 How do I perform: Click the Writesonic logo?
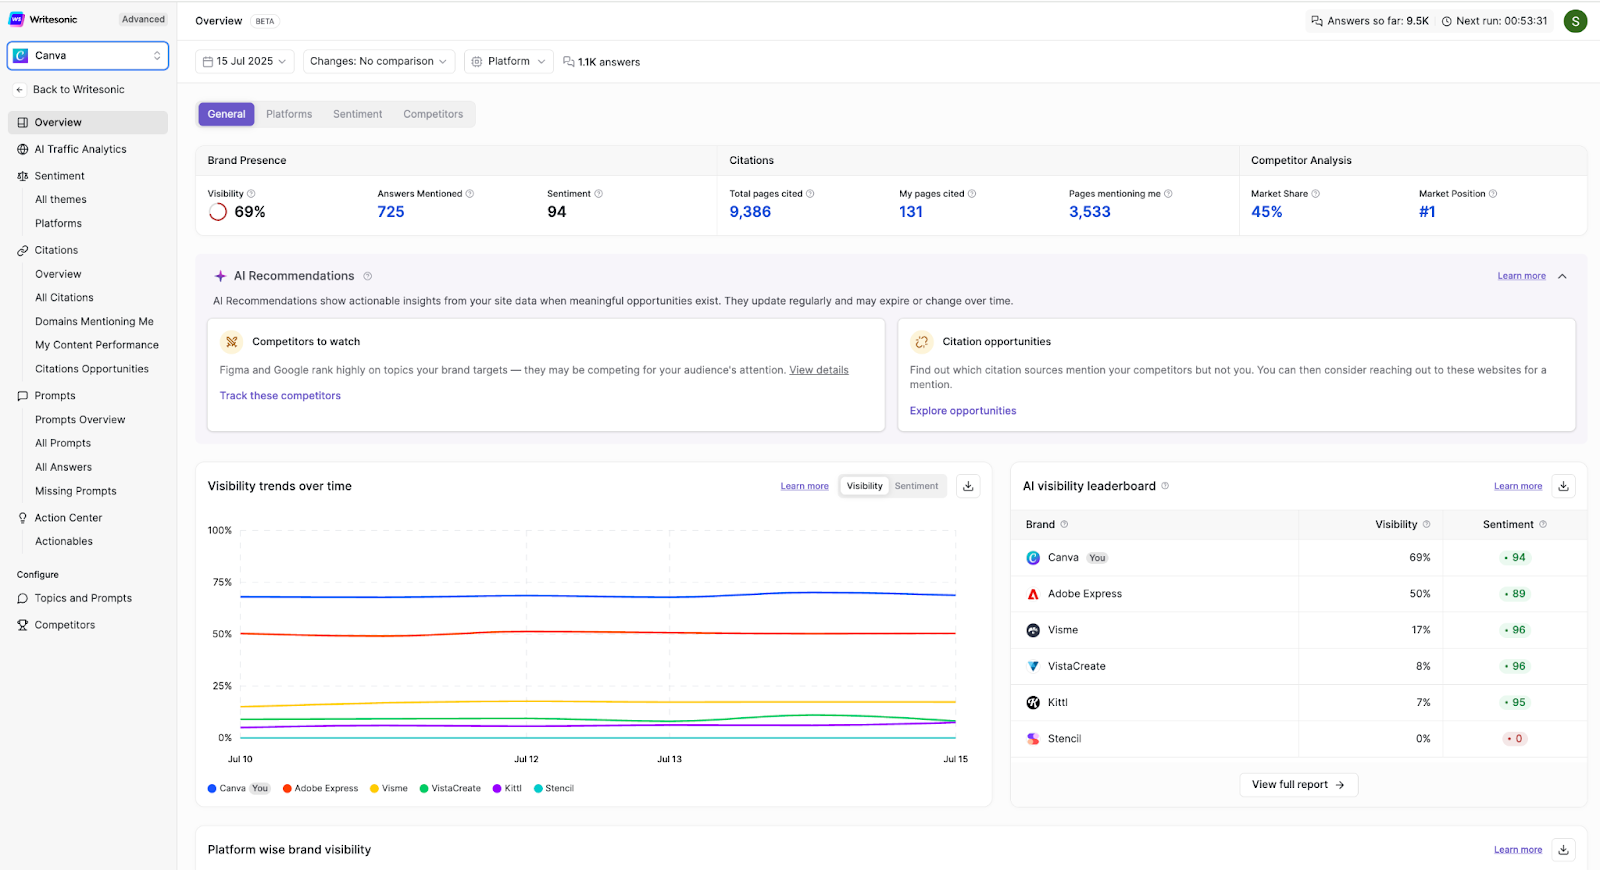point(17,19)
